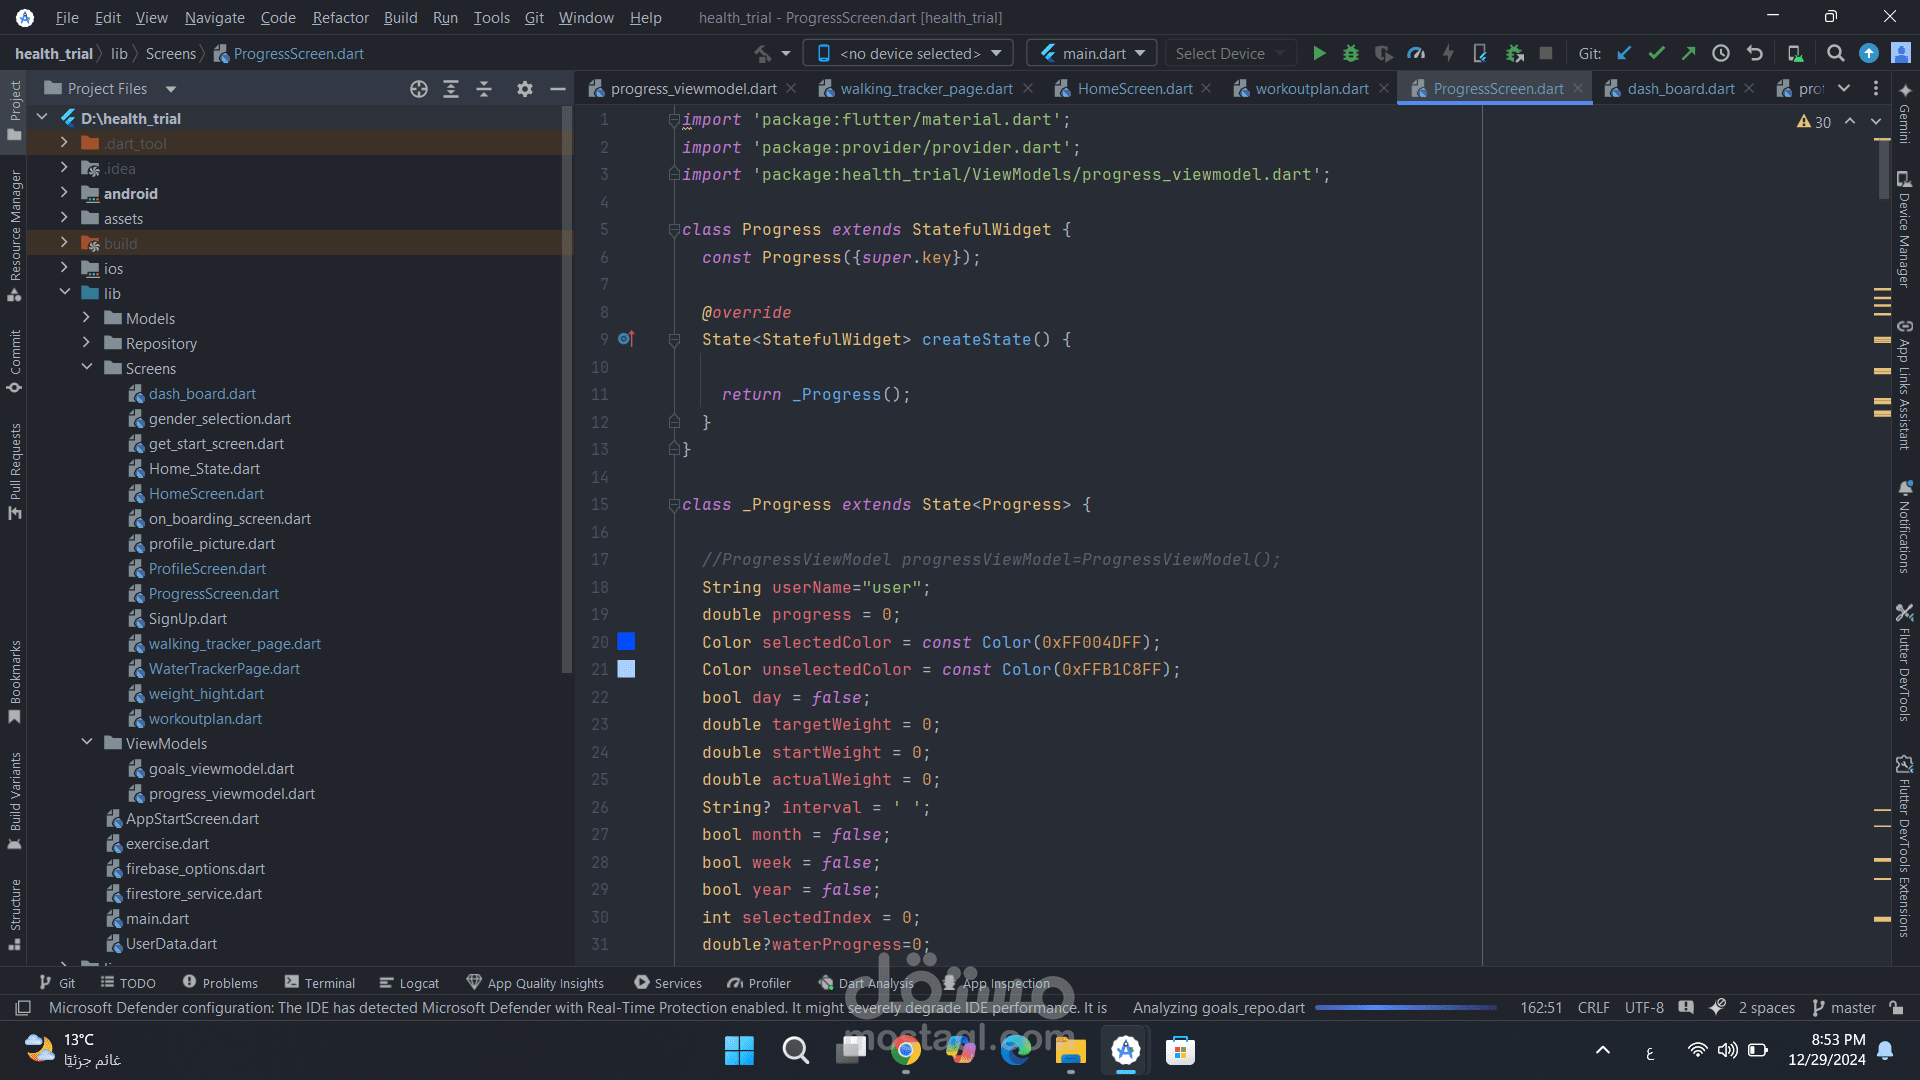Switch to workoutplan.dart editor tab
Screen dimensions: 1920x1080
click(x=1311, y=89)
